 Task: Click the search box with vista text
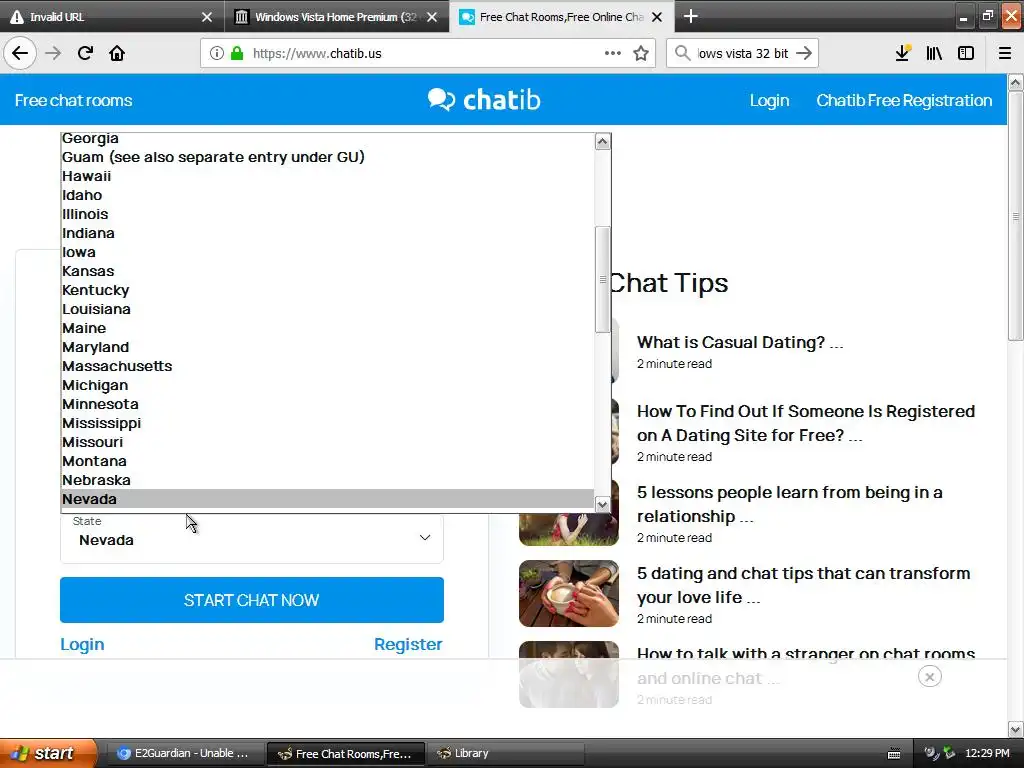pyautogui.click(x=743, y=54)
